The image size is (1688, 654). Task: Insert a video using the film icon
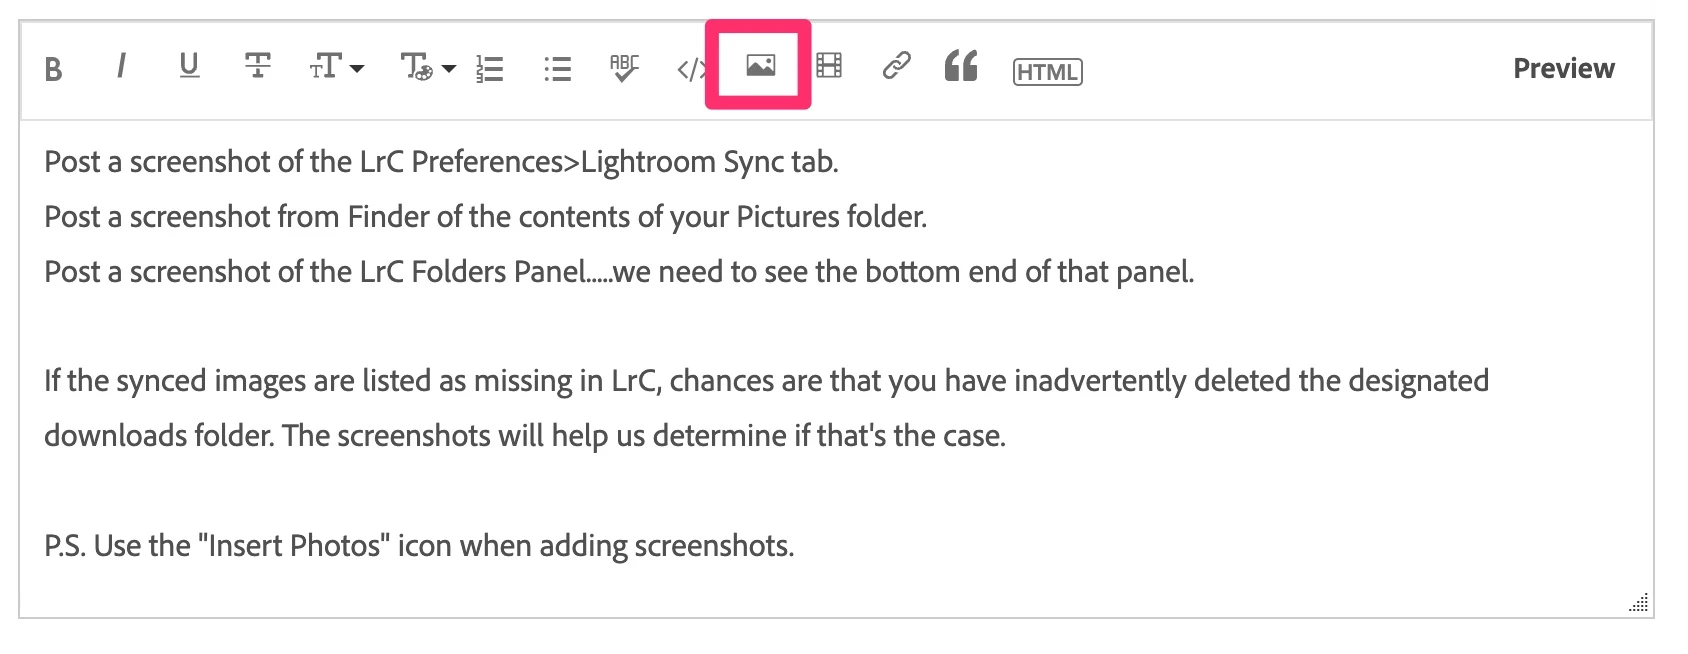tap(829, 66)
